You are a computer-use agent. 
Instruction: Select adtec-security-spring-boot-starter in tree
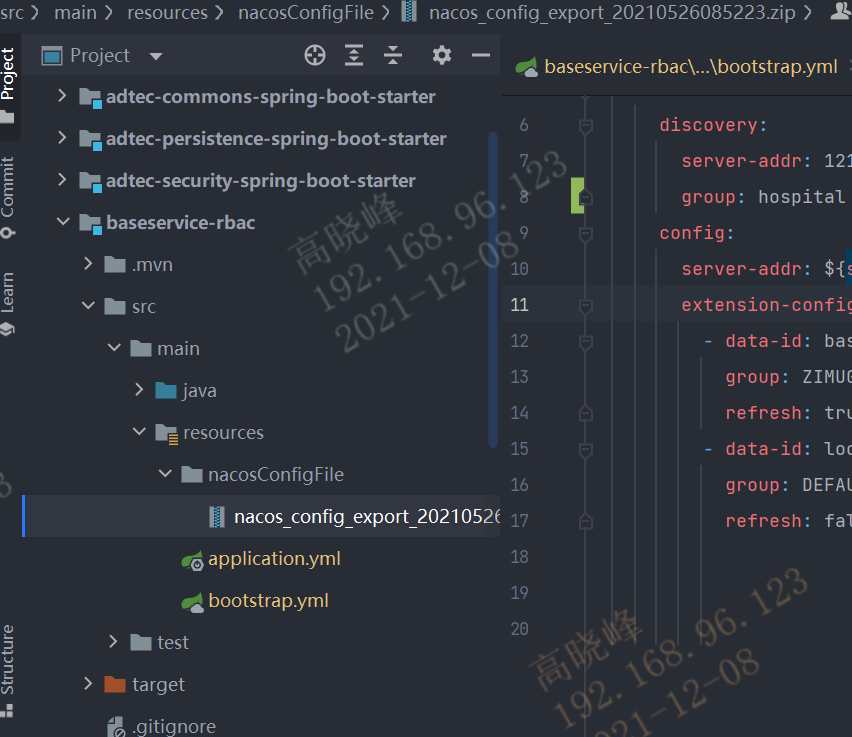tap(261, 180)
